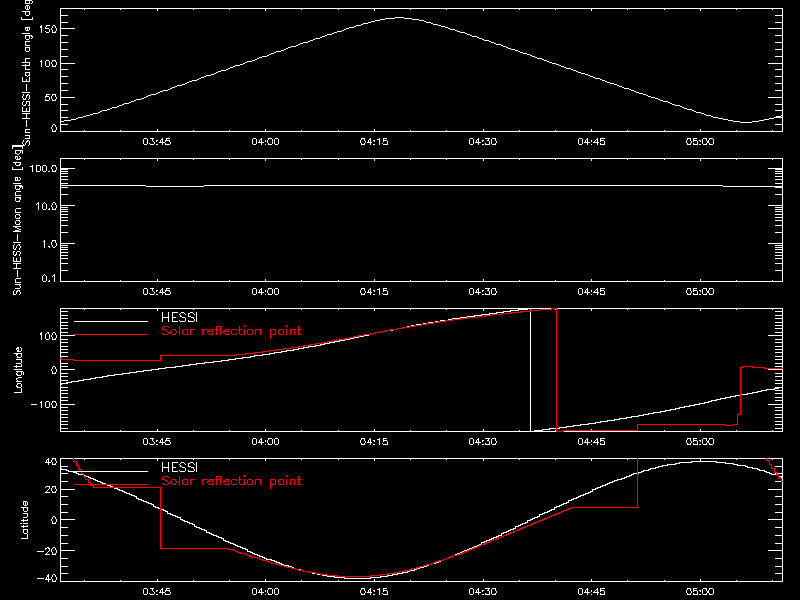
Task: Click the '0' tick of Longitude plot
Action: [55, 370]
